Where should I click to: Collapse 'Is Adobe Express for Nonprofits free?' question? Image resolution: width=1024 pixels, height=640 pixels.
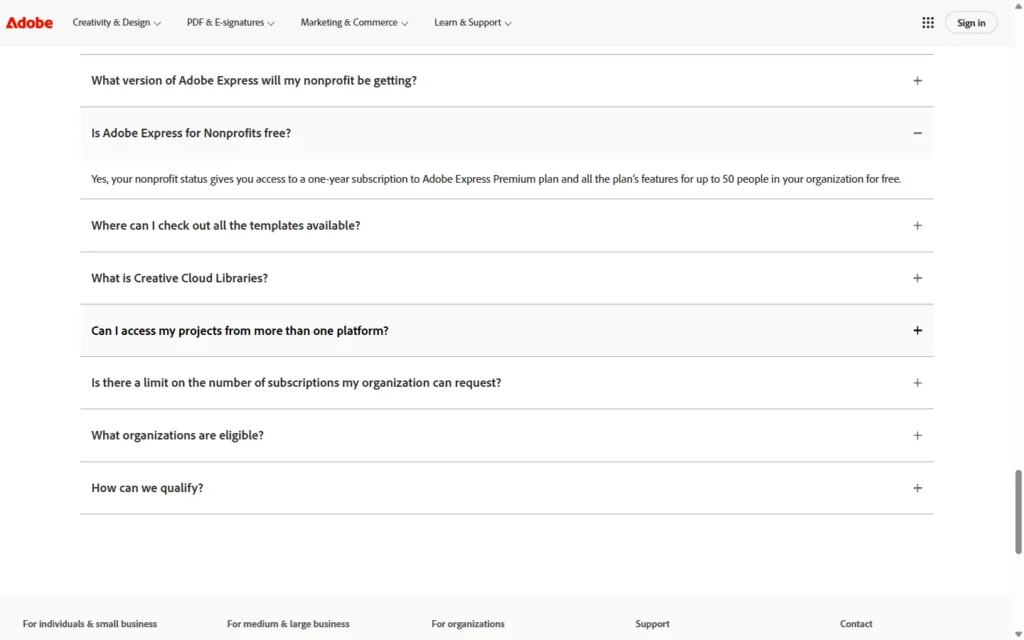point(507,133)
